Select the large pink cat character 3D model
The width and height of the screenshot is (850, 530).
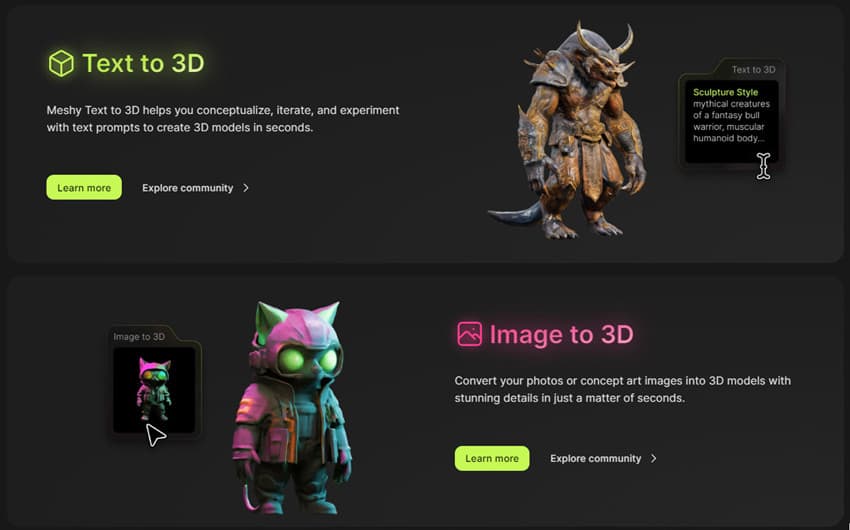pos(292,408)
